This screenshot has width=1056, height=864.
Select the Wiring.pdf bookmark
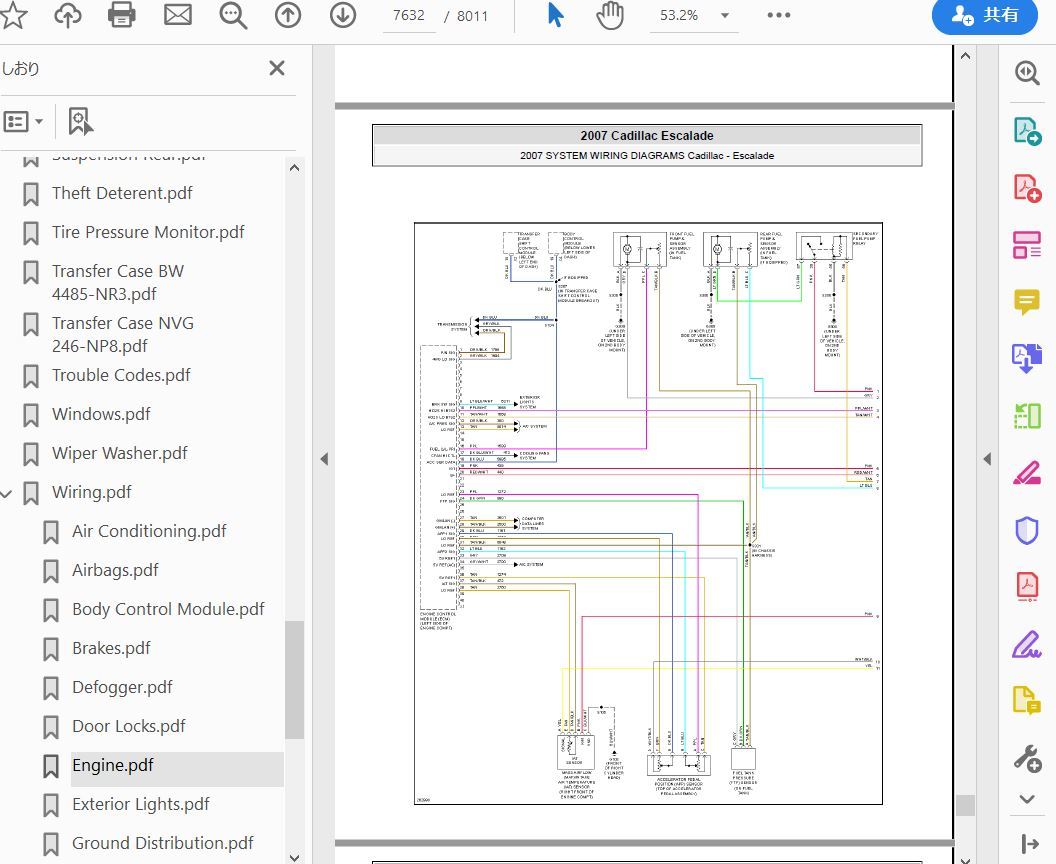coord(92,492)
